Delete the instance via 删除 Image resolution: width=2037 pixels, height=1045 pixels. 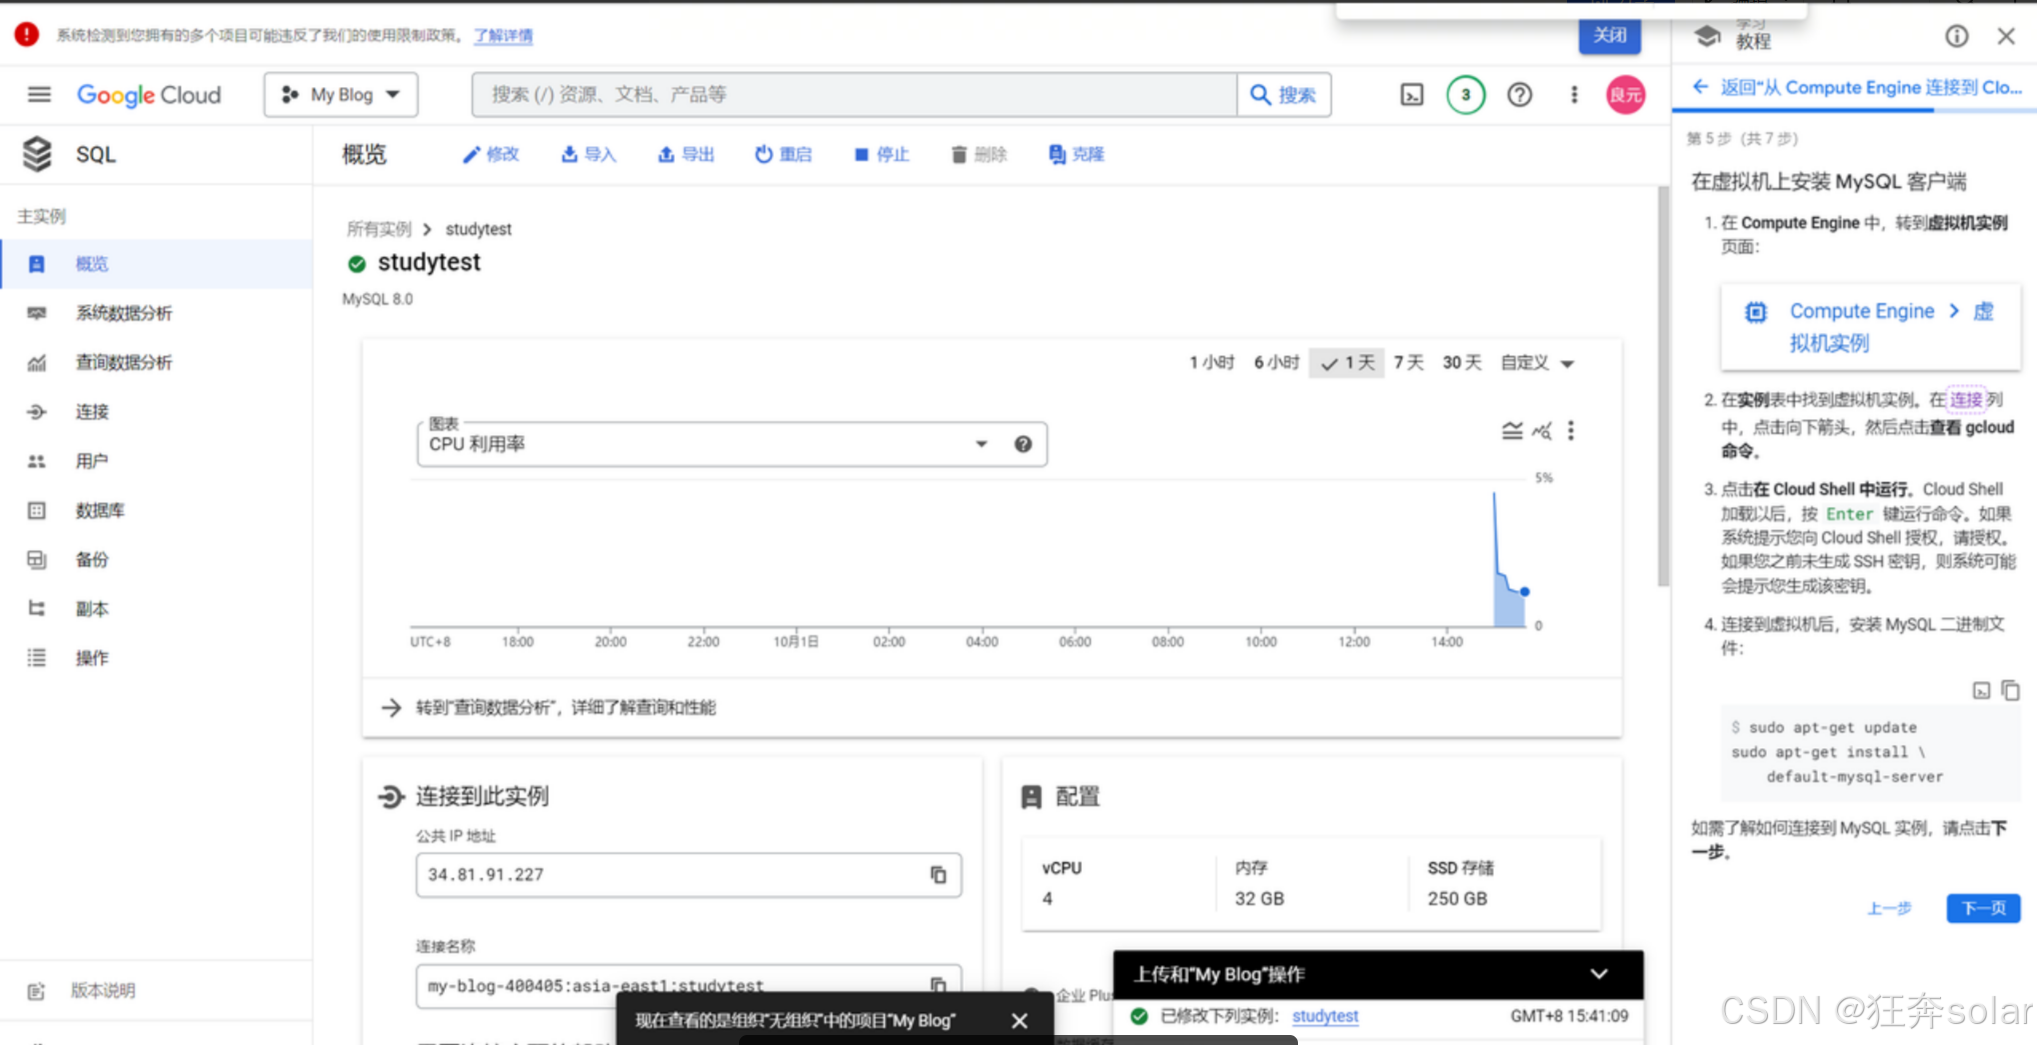(x=979, y=154)
